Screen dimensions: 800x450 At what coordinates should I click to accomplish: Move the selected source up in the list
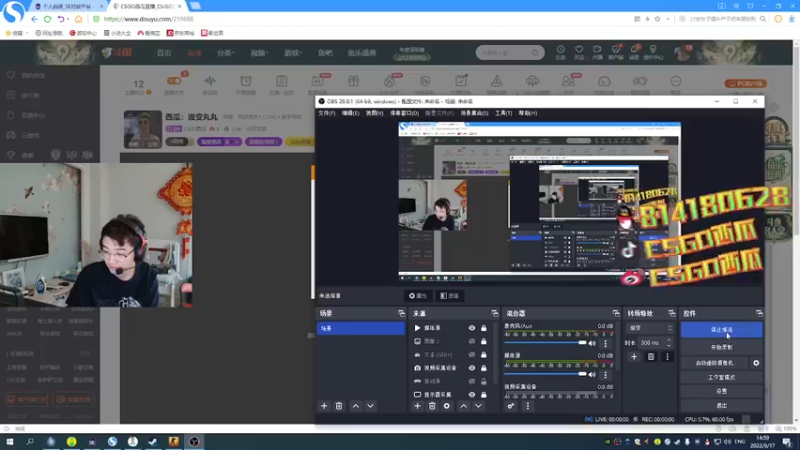click(463, 406)
